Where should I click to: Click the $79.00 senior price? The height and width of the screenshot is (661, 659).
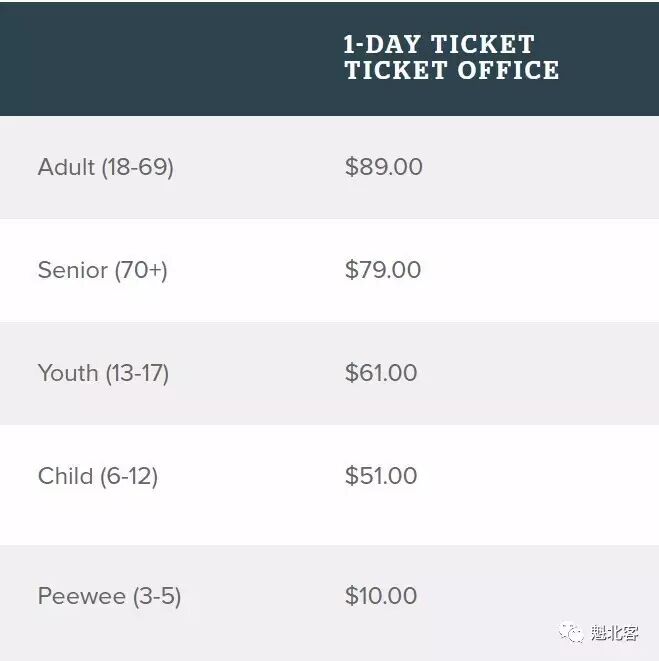[383, 270]
